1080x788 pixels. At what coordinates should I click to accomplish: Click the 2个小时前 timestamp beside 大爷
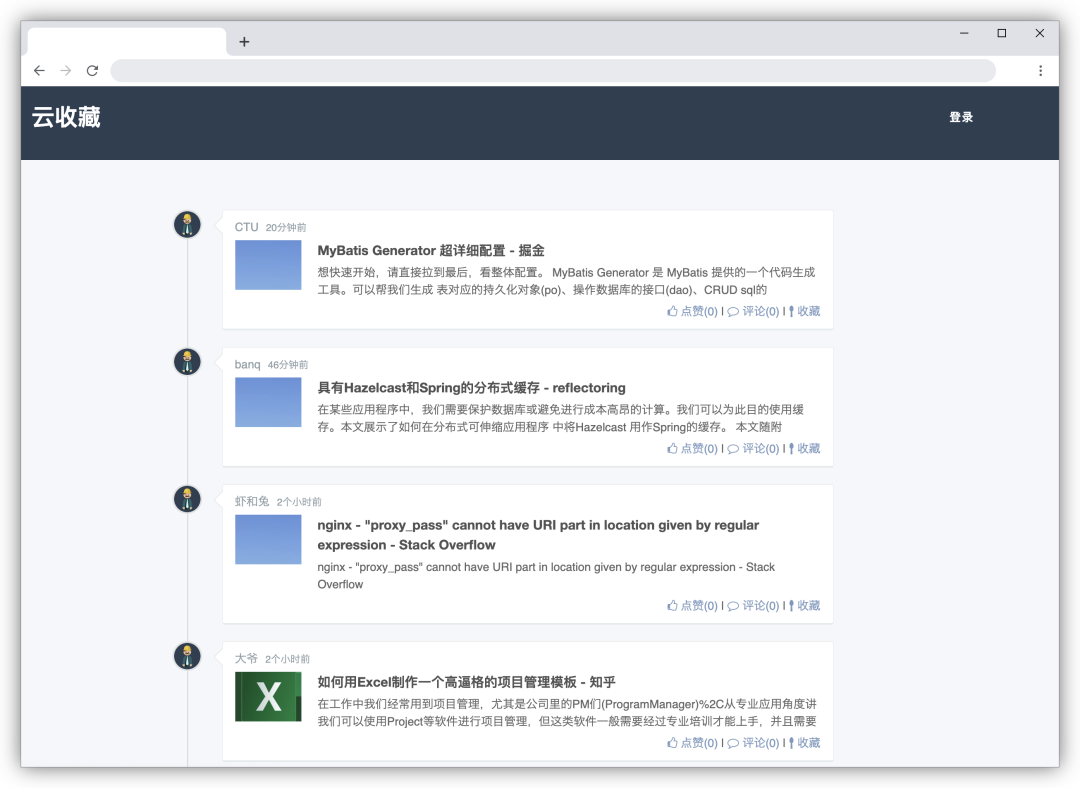point(287,659)
